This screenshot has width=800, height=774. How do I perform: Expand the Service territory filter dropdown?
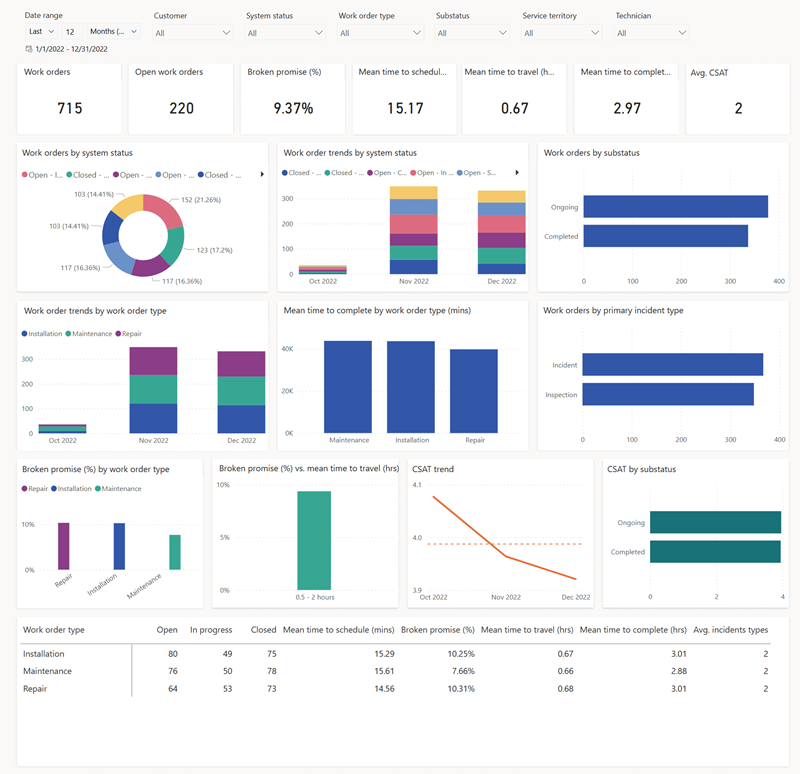561,33
